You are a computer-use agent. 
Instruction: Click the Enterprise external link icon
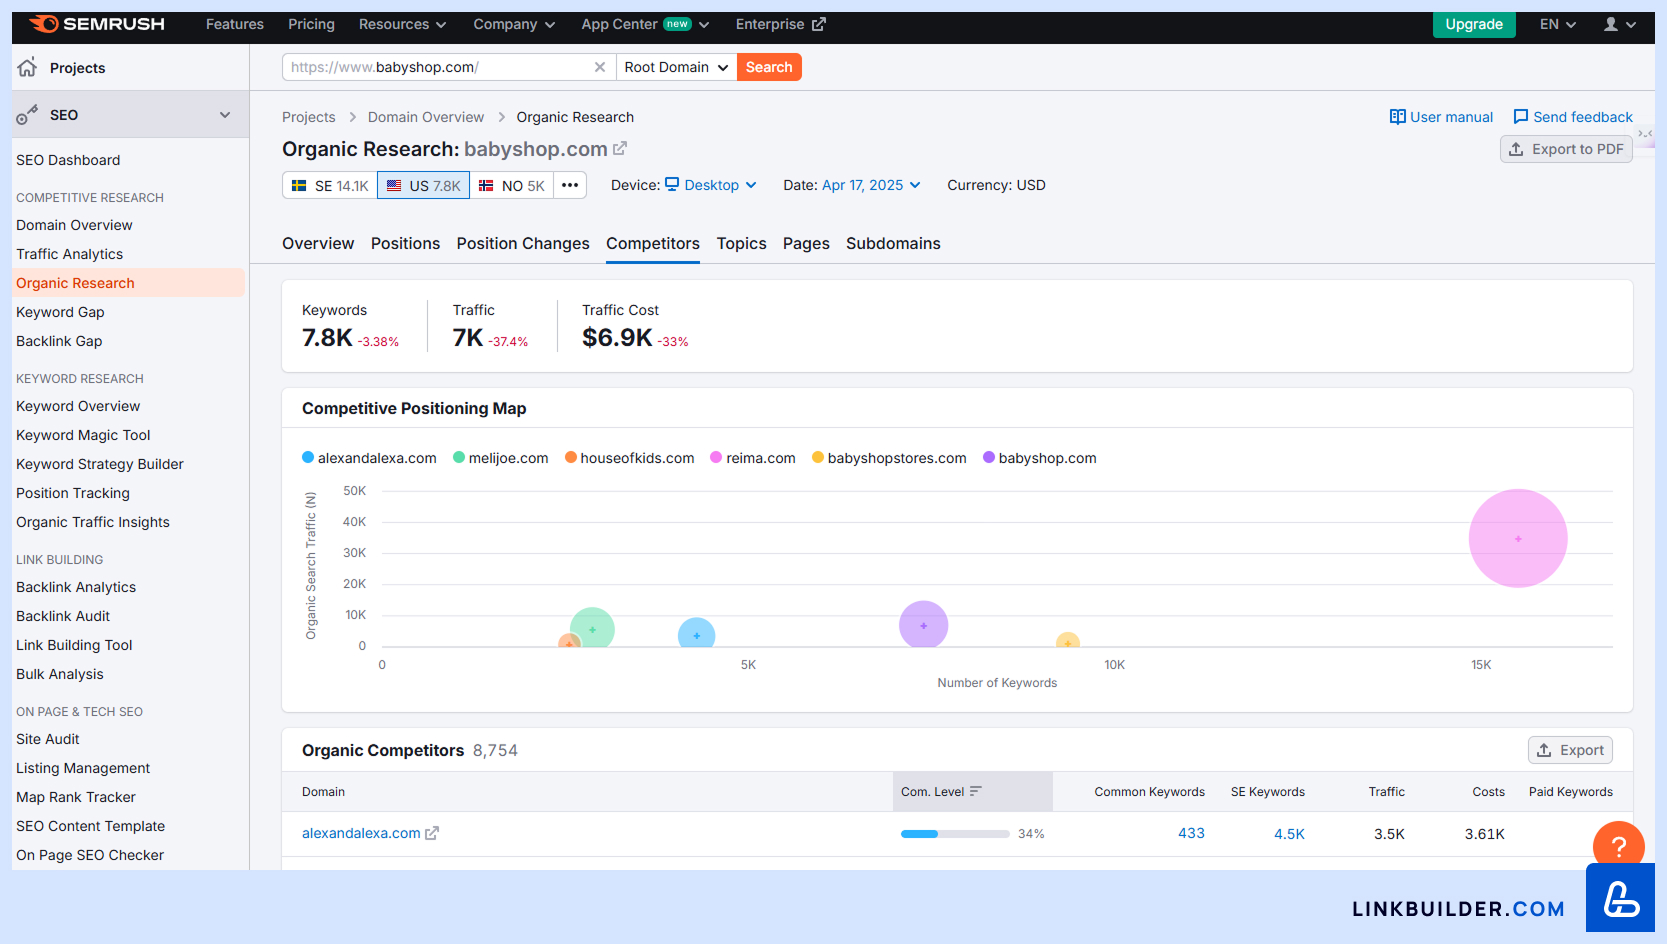click(819, 24)
